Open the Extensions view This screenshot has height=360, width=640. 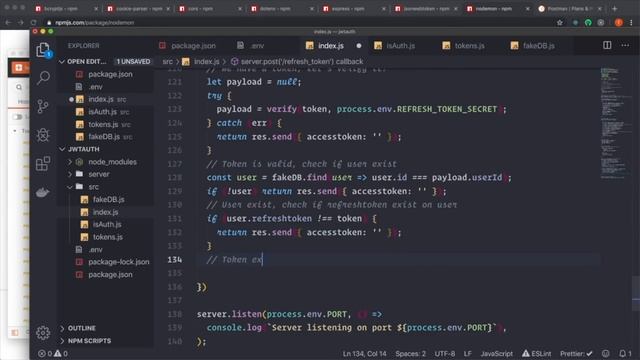pyautogui.click(x=43, y=164)
